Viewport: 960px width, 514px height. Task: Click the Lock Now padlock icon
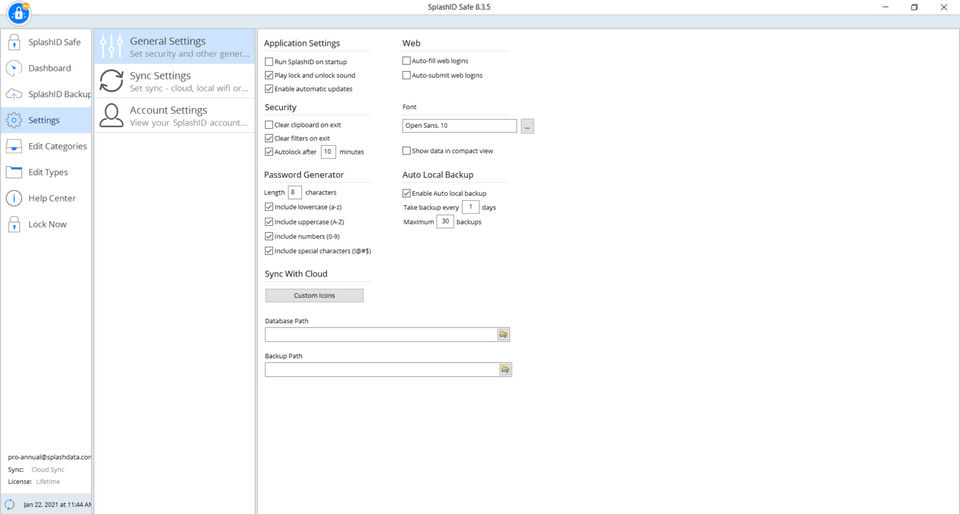point(14,224)
